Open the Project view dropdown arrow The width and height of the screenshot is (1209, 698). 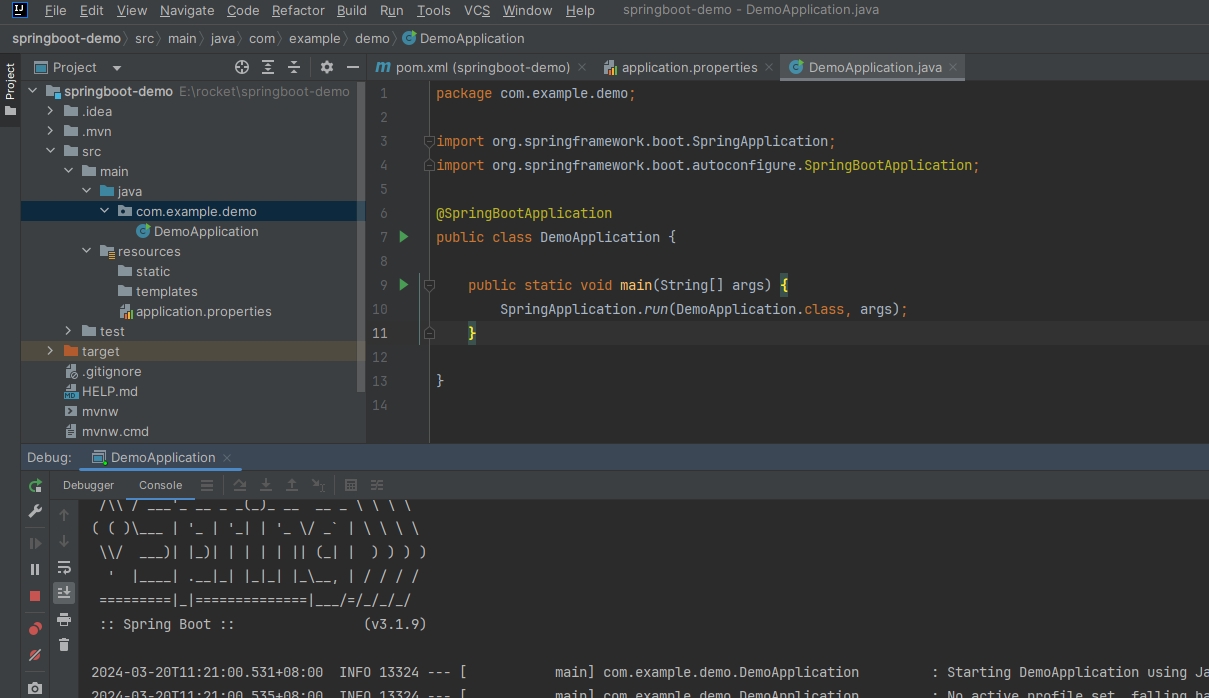tap(116, 68)
